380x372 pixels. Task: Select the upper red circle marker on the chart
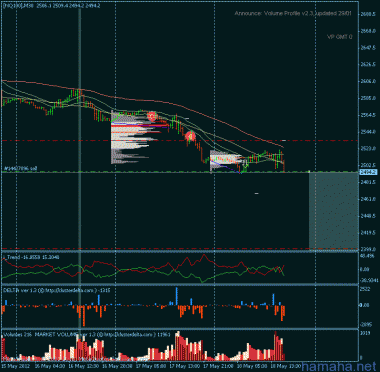click(x=152, y=116)
